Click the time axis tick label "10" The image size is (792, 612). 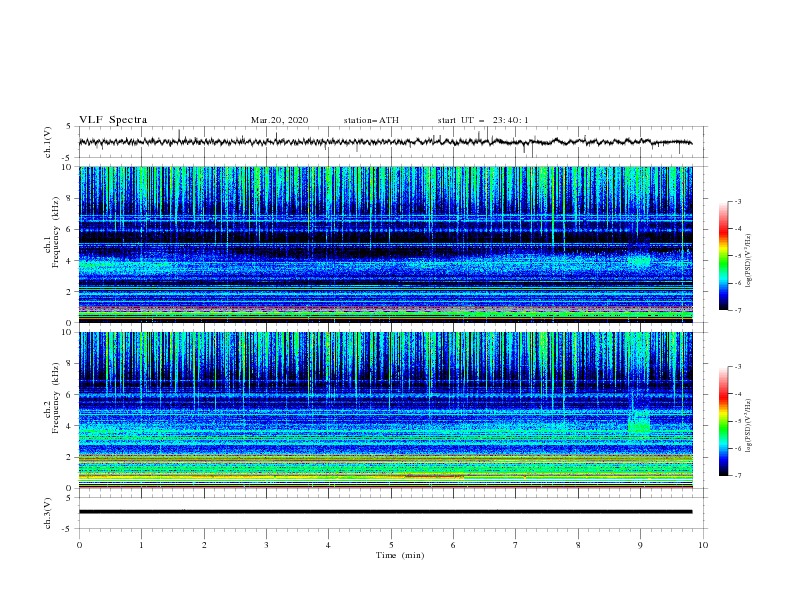(x=703, y=545)
